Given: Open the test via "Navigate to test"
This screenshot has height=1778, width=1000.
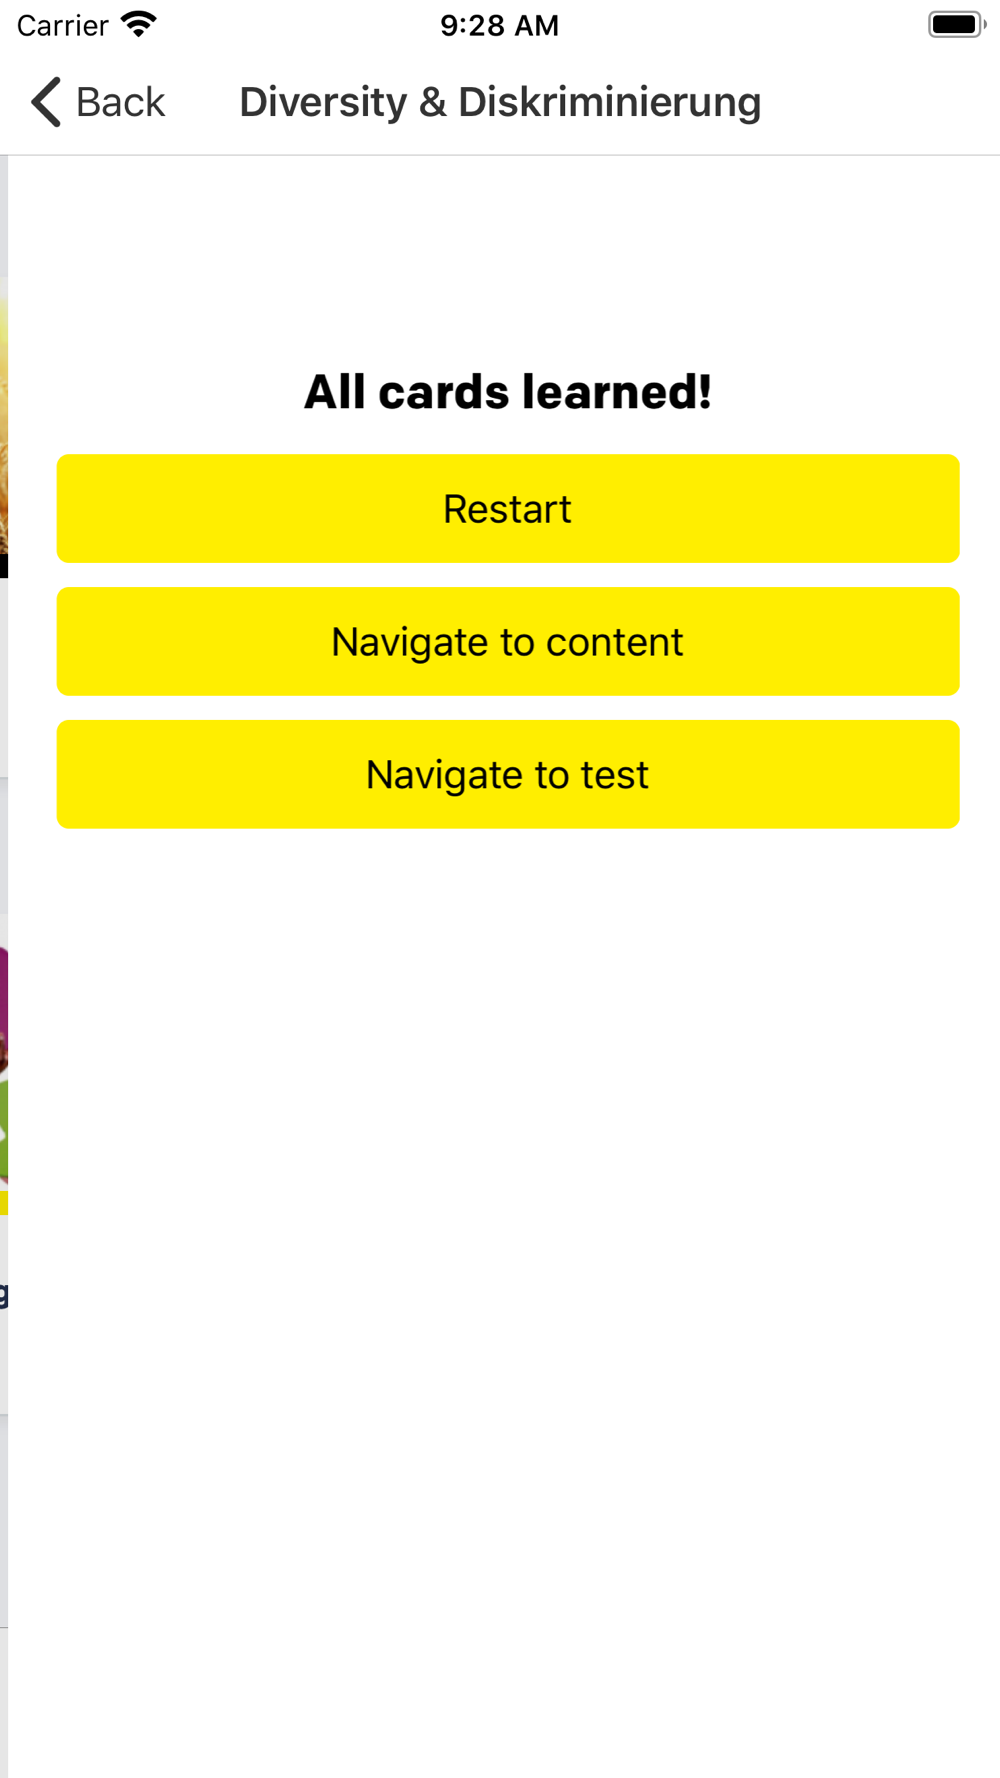Looking at the screenshot, I should (x=508, y=775).
